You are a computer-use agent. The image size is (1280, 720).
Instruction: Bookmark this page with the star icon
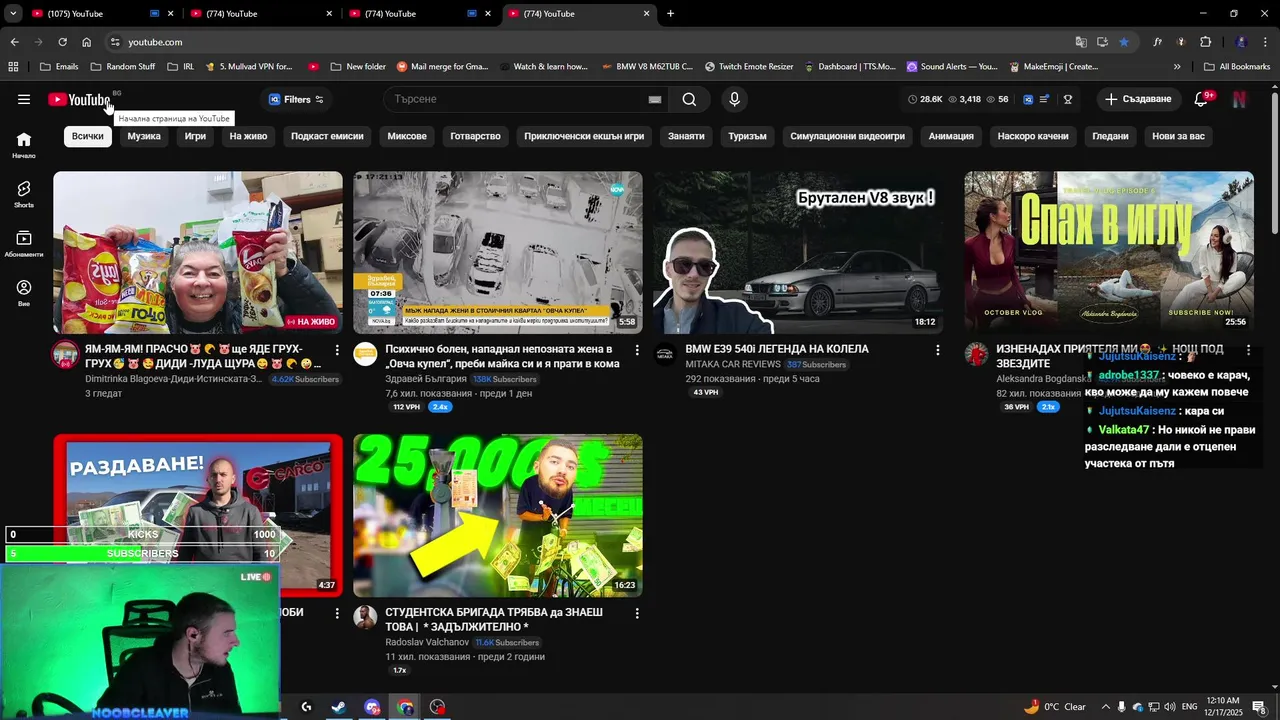click(x=1124, y=42)
